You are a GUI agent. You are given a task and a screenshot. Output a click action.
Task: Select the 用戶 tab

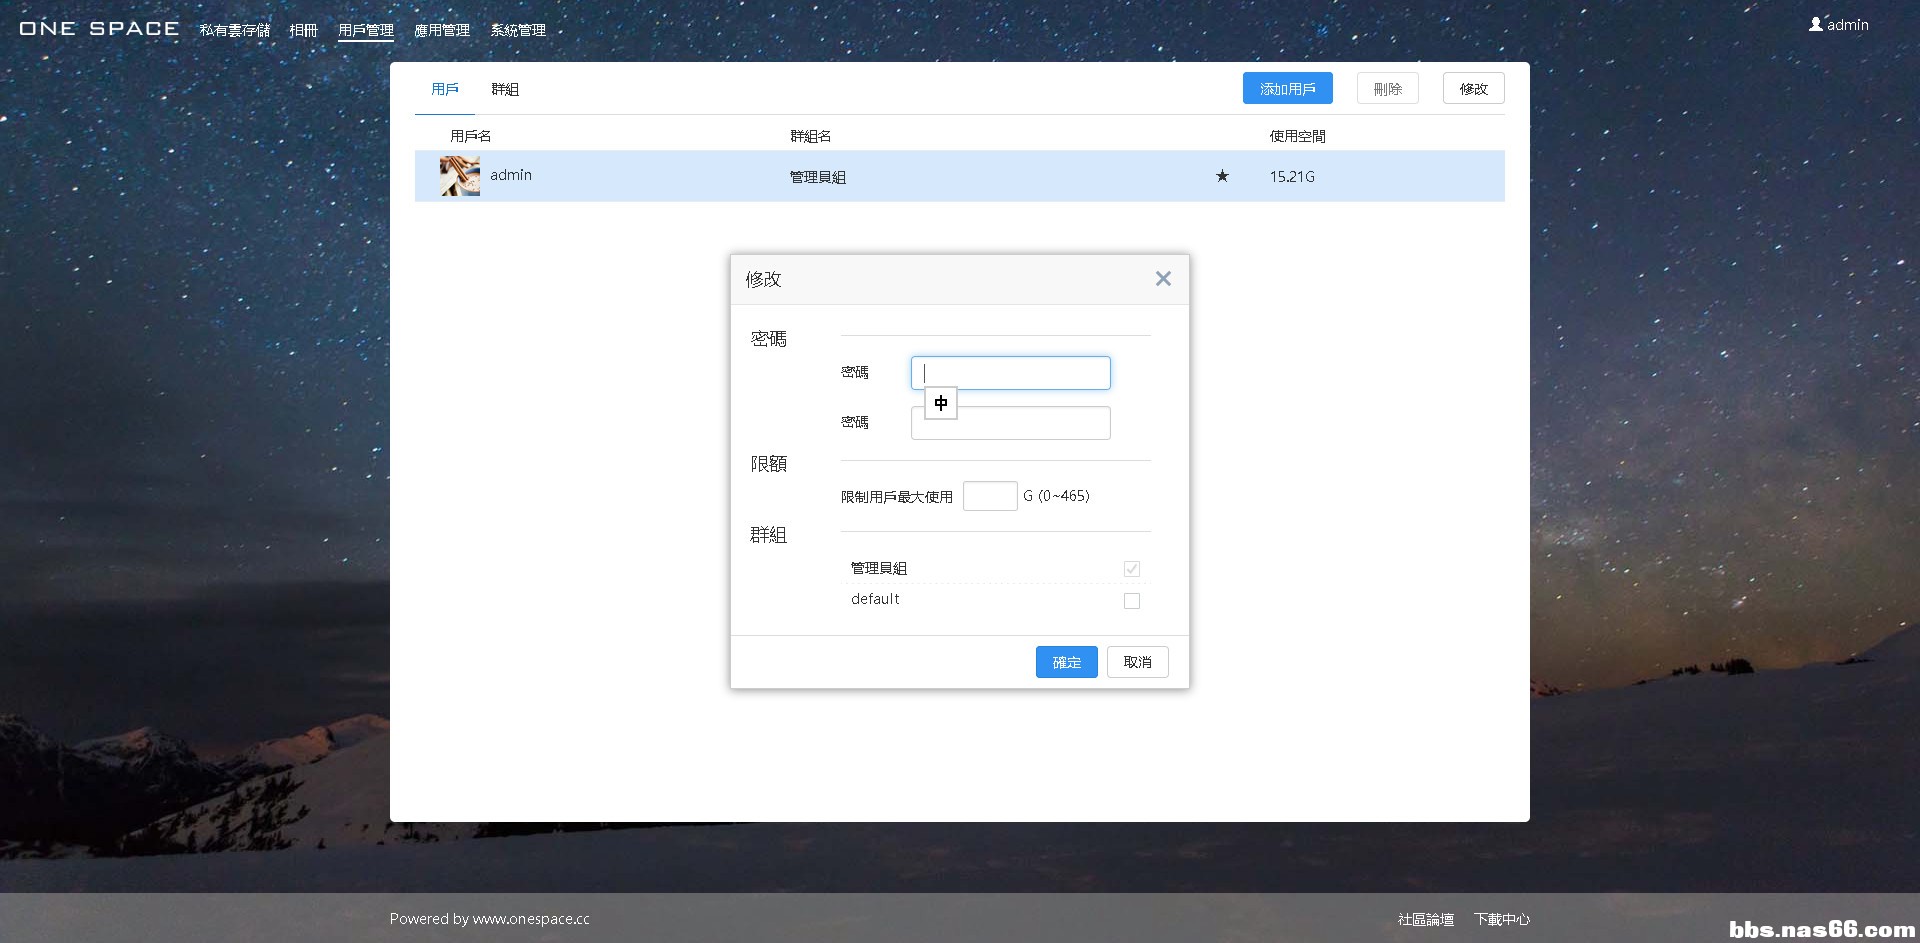click(x=444, y=89)
